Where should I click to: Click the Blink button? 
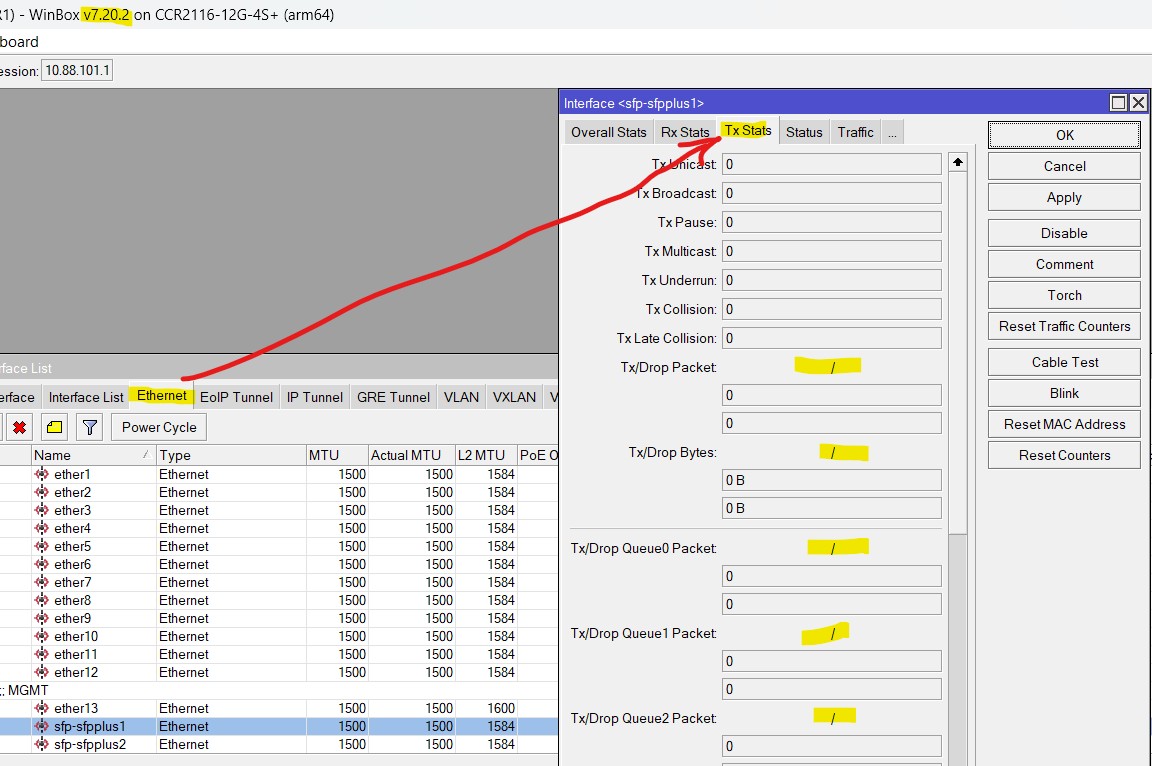[x=1064, y=393]
